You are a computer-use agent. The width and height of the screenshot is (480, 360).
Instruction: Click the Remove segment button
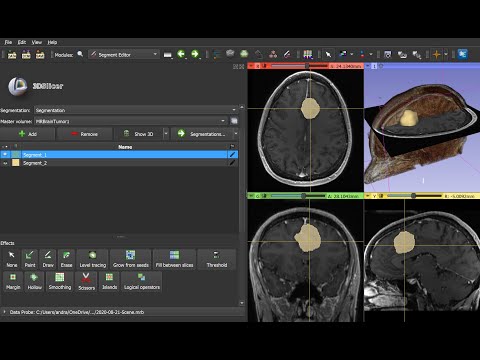pyautogui.click(x=84, y=134)
